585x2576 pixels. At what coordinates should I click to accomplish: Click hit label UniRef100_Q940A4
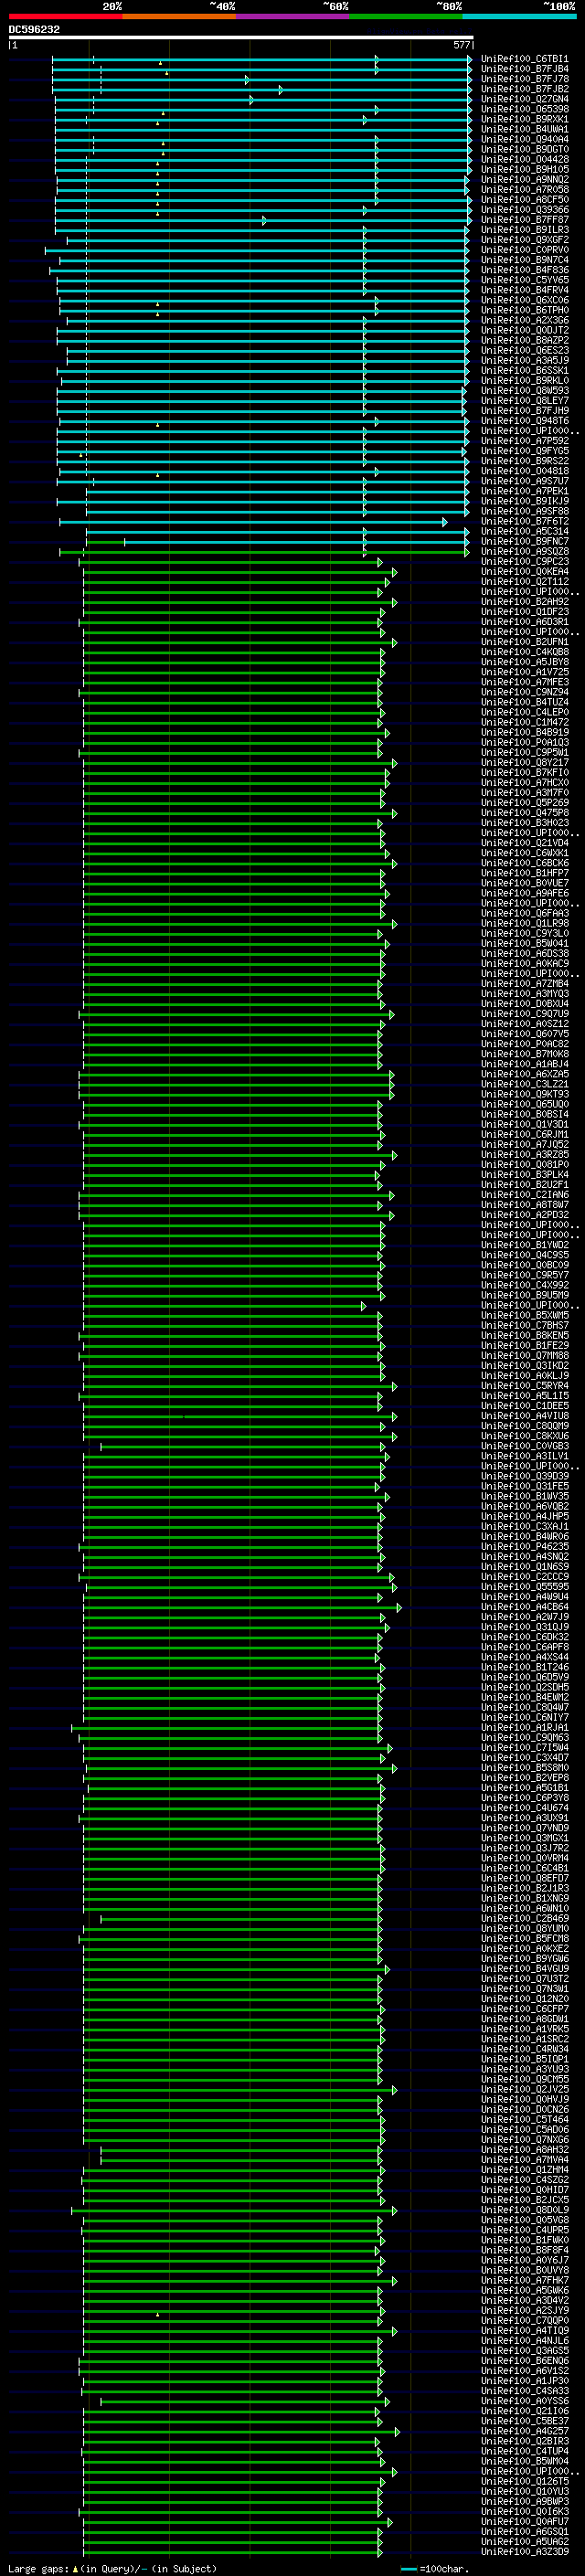pos(525,139)
